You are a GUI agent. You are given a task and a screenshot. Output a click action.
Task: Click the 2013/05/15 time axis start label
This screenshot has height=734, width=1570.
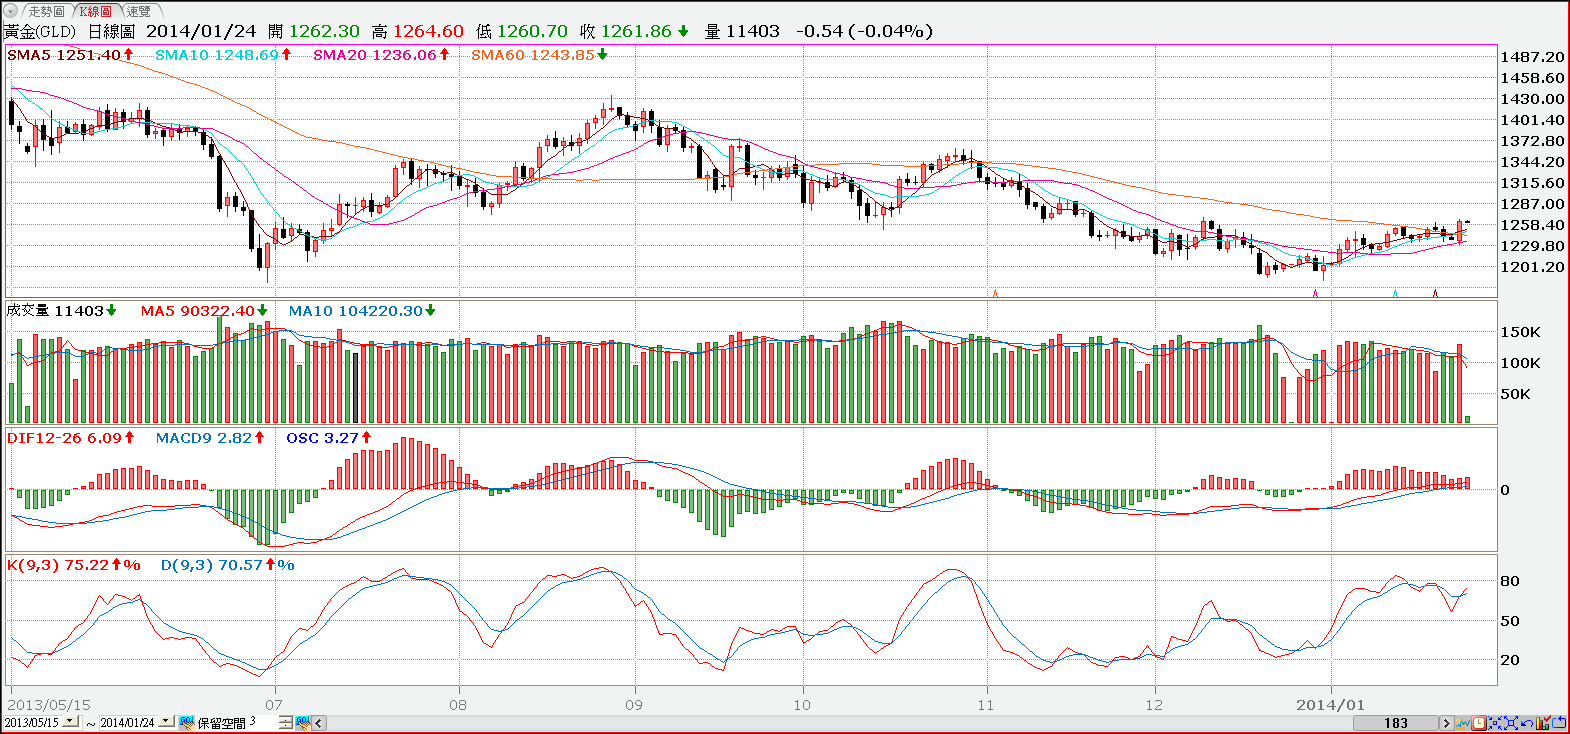click(49, 705)
